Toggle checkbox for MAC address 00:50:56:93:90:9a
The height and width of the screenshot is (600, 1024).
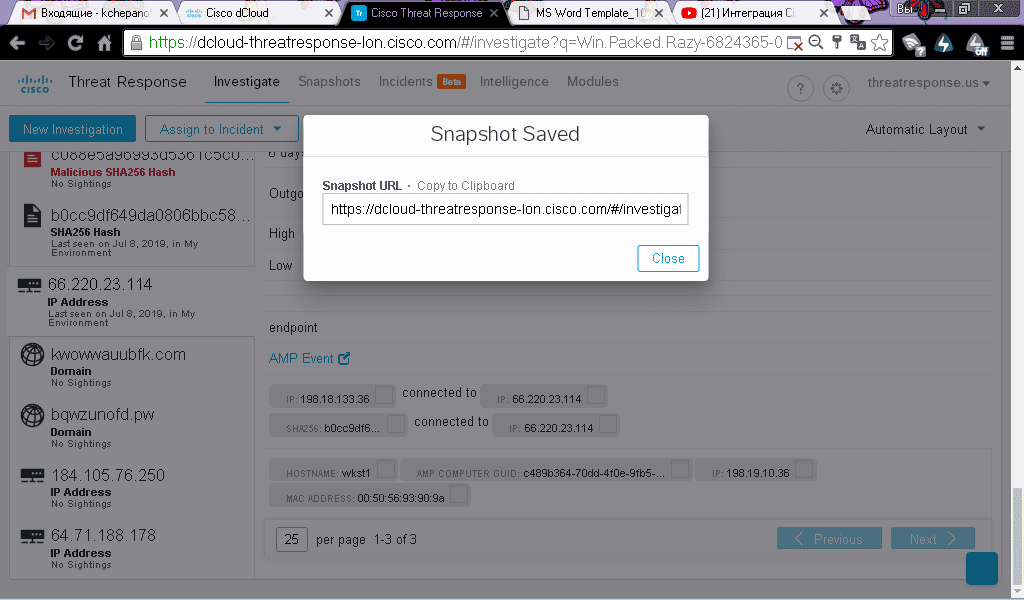pyautogui.click(x=459, y=495)
